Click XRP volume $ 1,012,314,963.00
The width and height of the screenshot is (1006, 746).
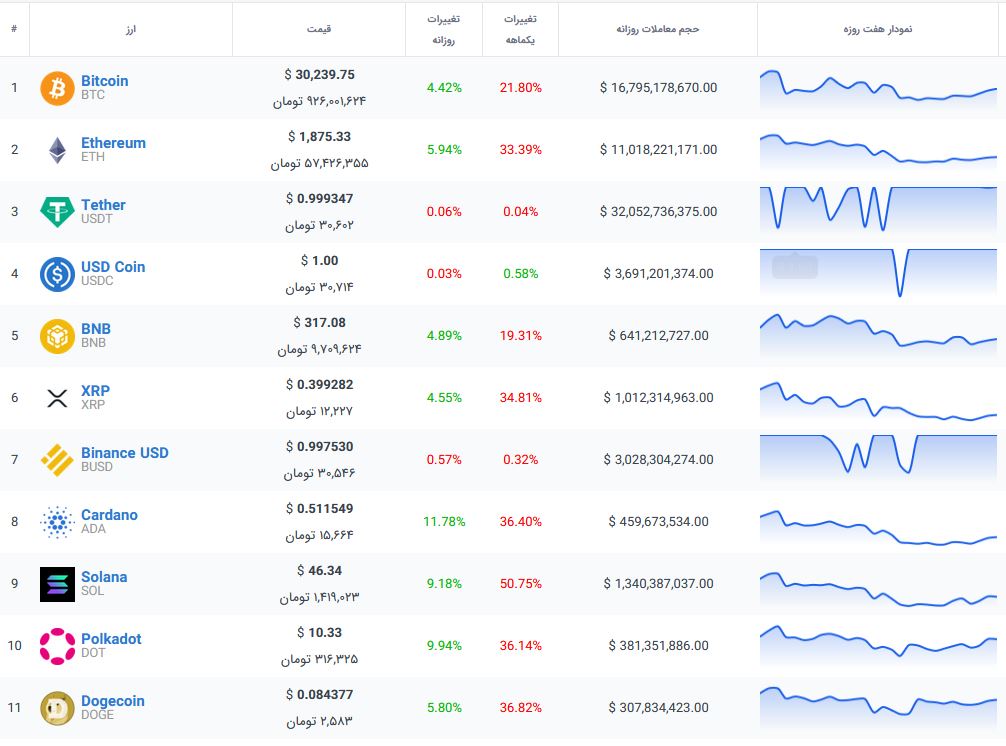658,398
